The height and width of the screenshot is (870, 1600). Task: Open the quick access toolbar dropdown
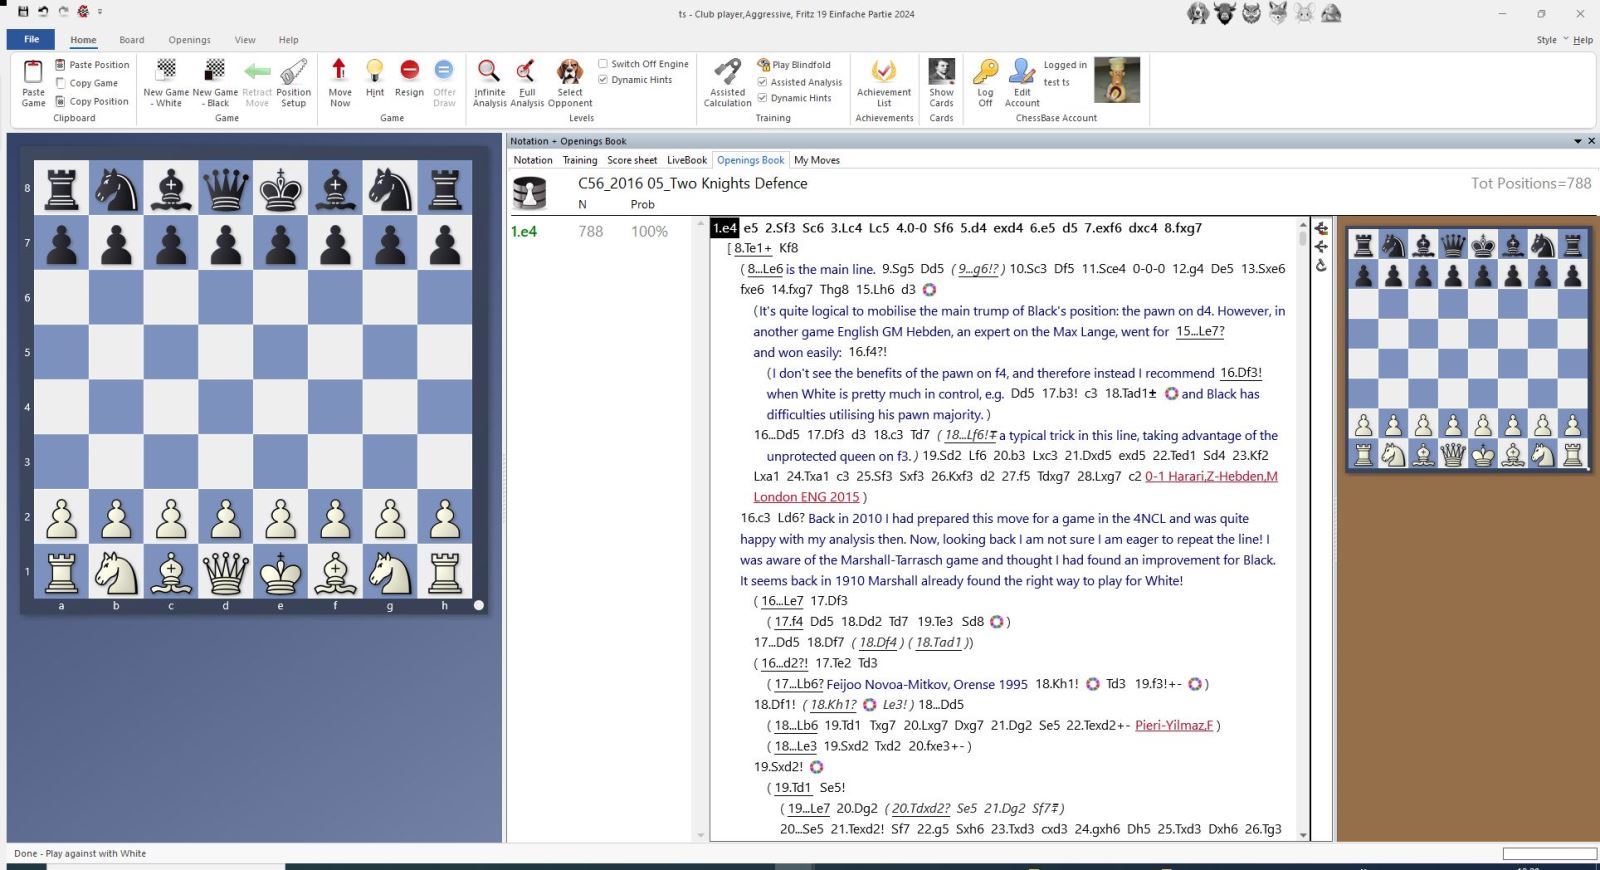[x=100, y=13]
